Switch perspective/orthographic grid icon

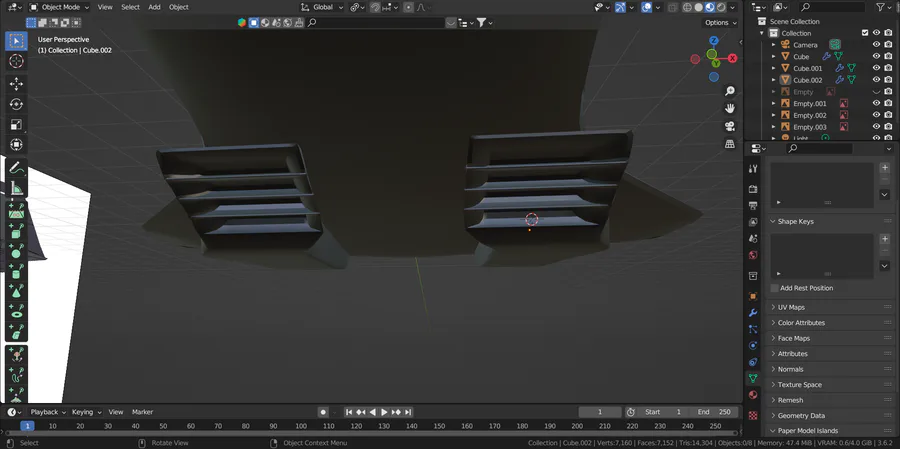730,144
